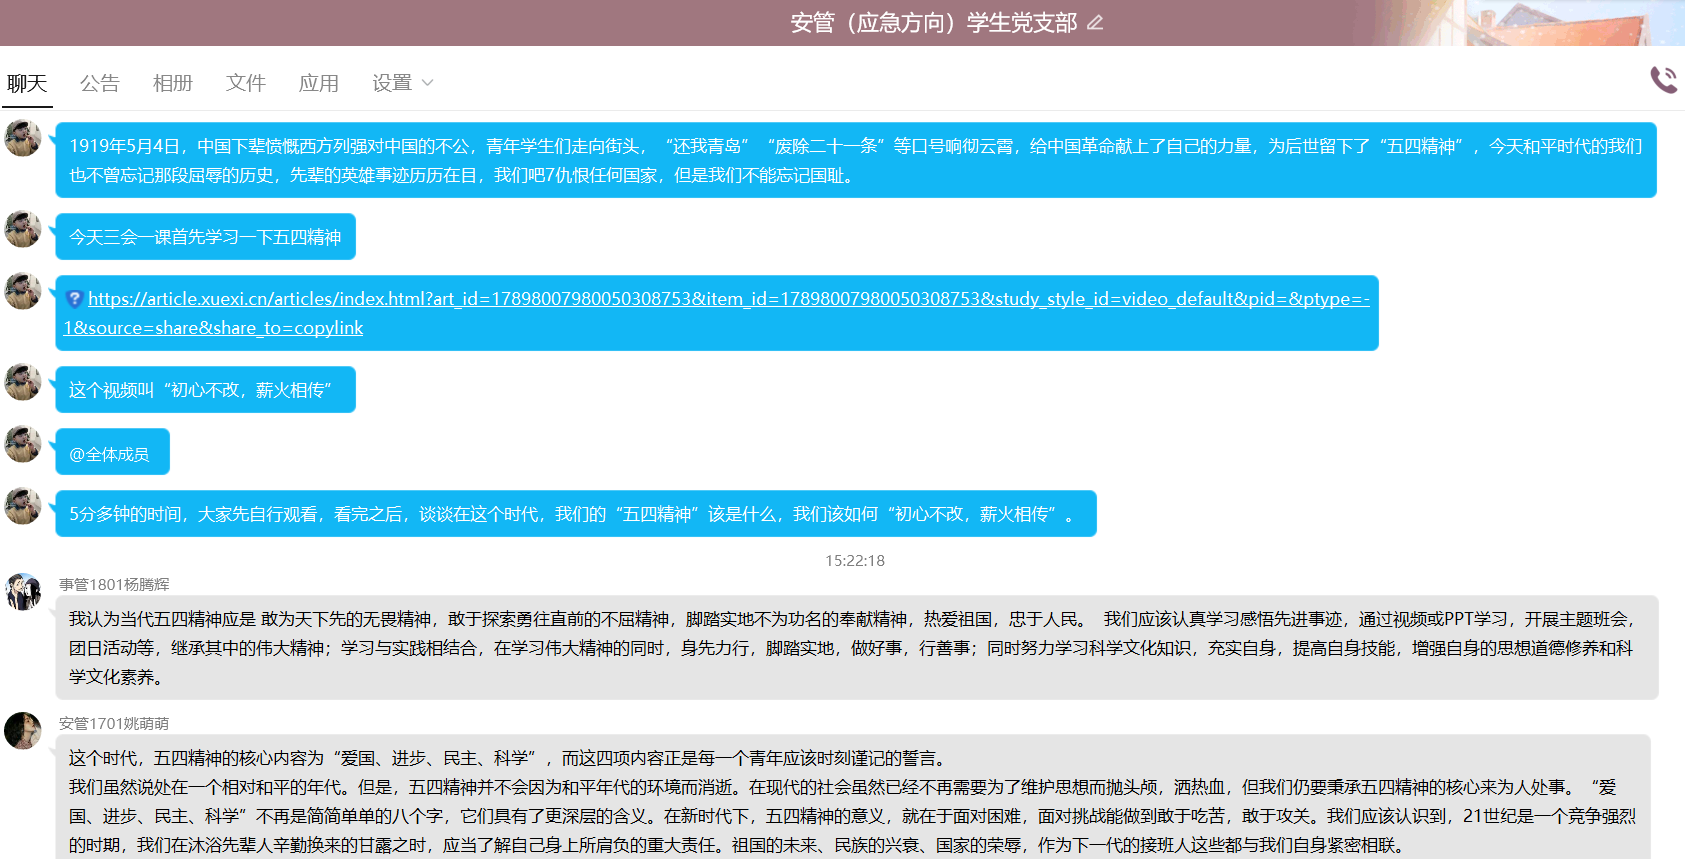Screen dimensions: 1685x860
Task: Switch to the 聊天 tab
Action: 27,83
